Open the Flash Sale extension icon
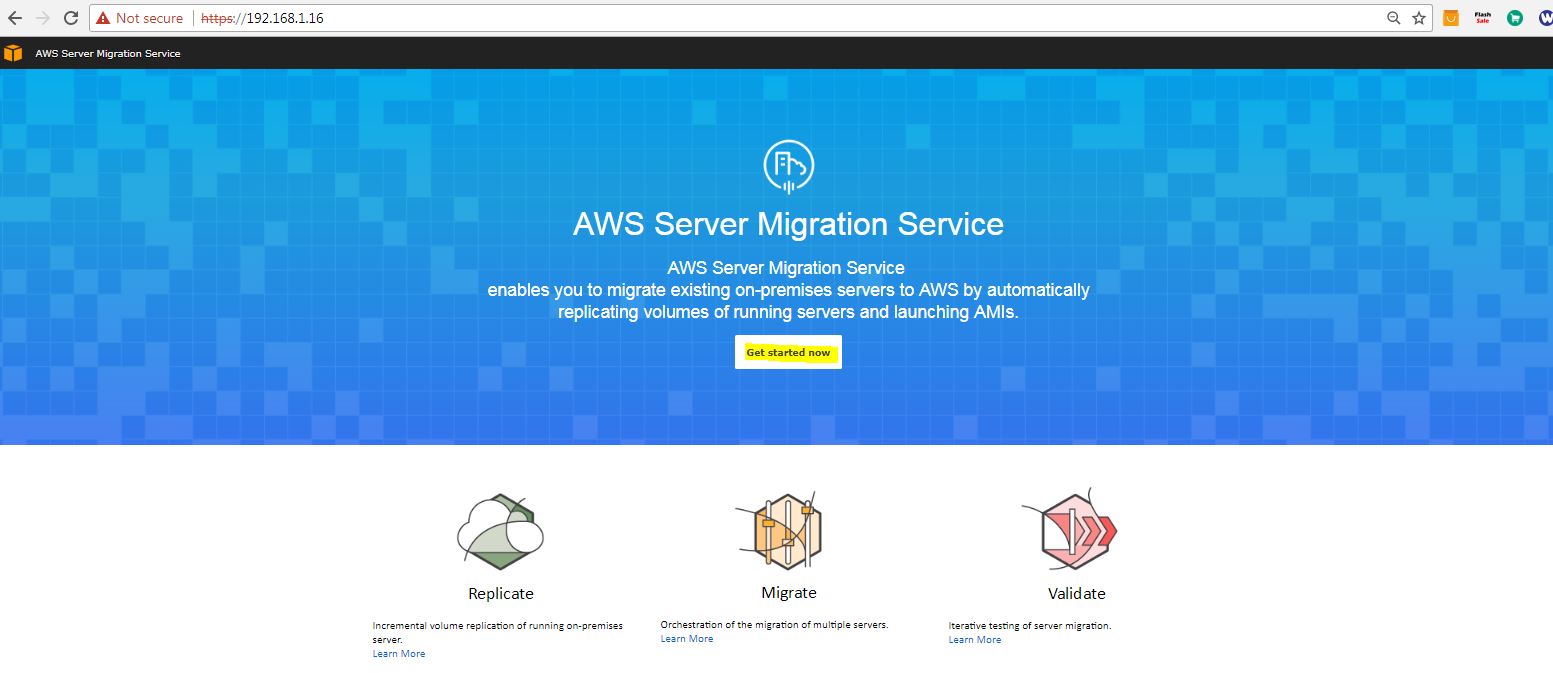Image resolution: width=1553 pixels, height=673 pixels. [1482, 18]
